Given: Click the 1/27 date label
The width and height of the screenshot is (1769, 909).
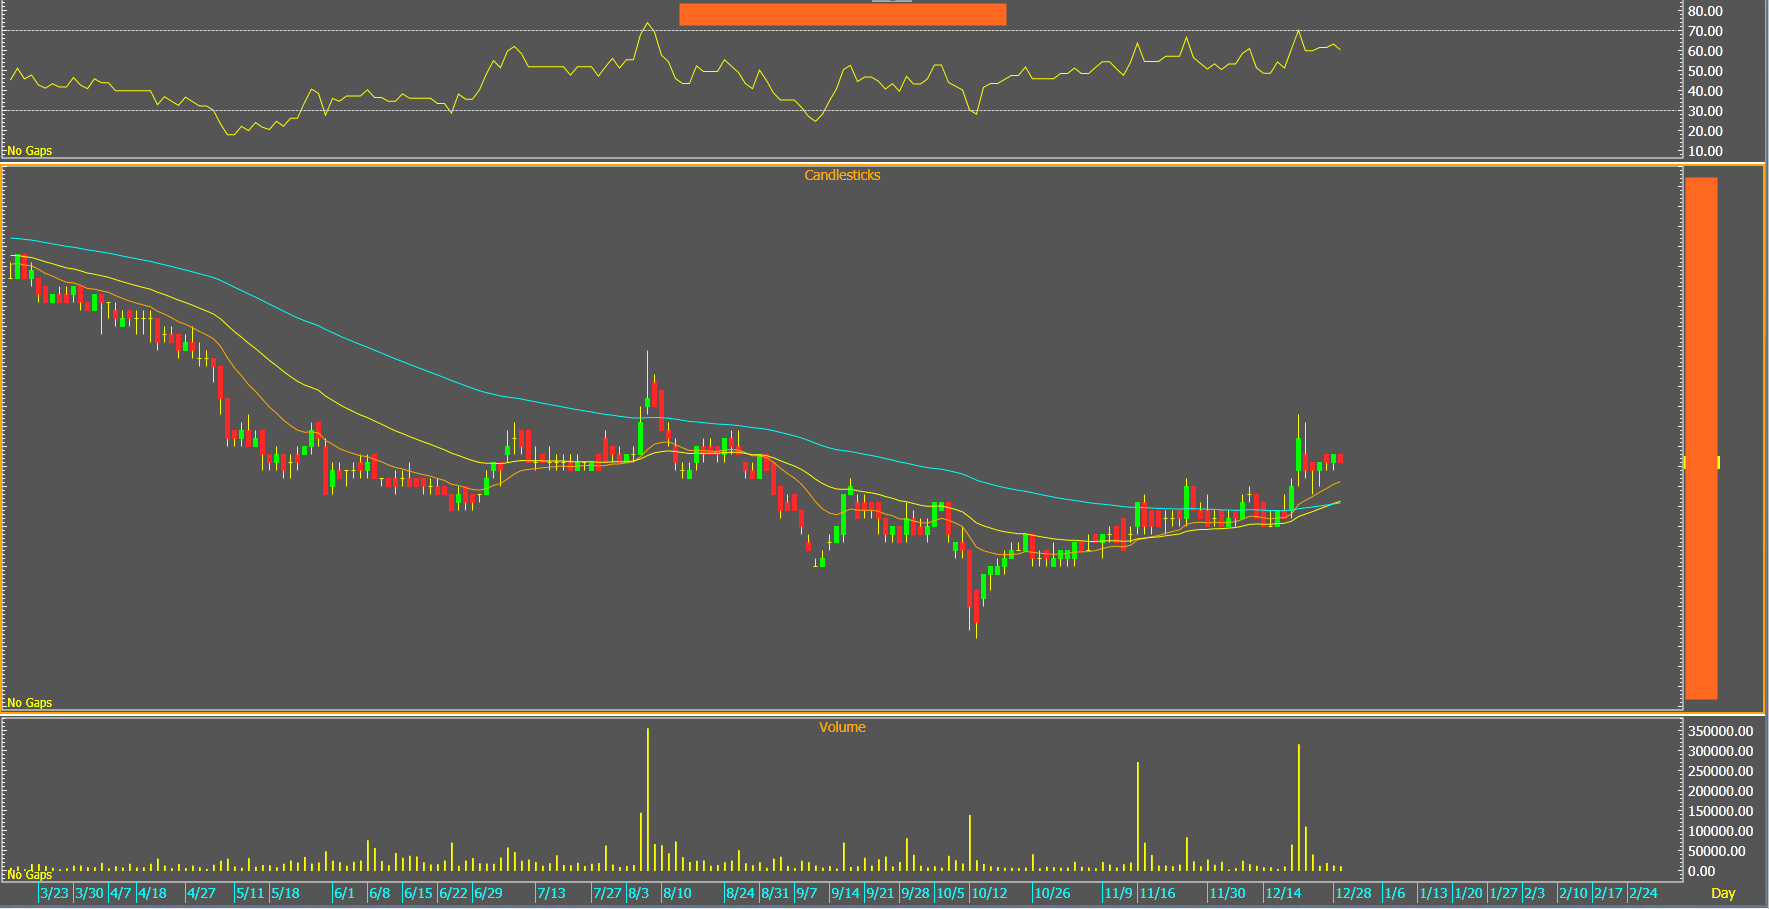Looking at the screenshot, I should [1503, 893].
